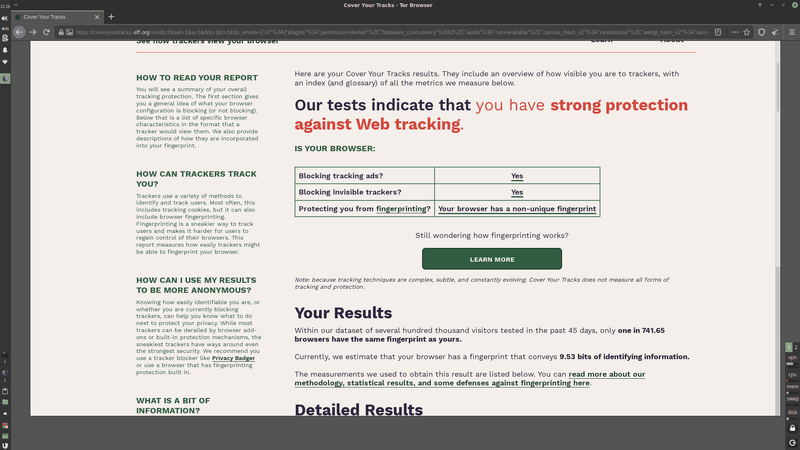This screenshot has height=450, width=800.
Task: Open a new browser tab
Action: [111, 17]
